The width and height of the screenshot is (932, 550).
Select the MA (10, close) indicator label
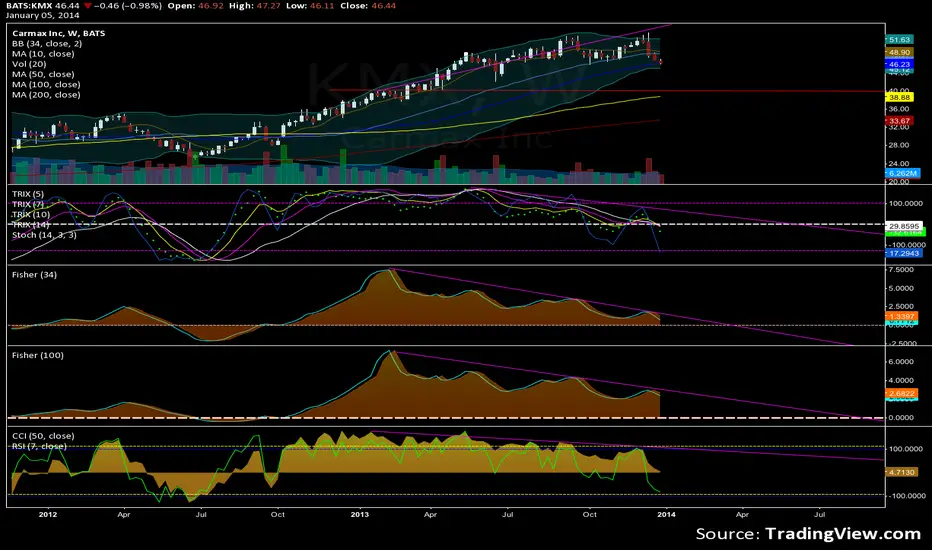coord(43,54)
